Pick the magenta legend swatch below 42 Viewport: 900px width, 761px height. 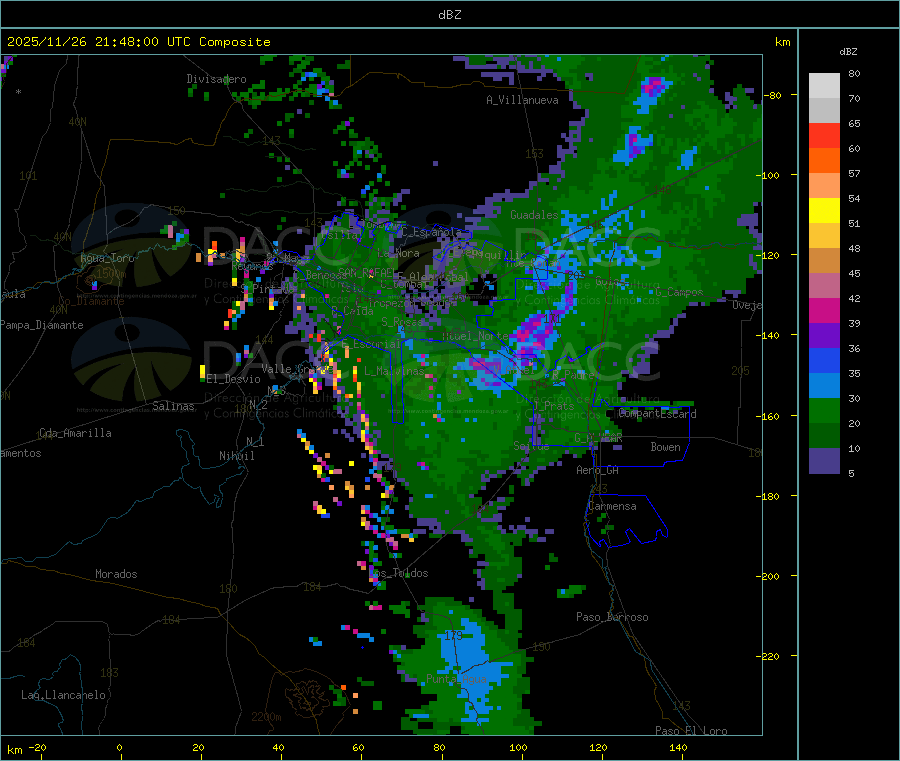(824, 310)
